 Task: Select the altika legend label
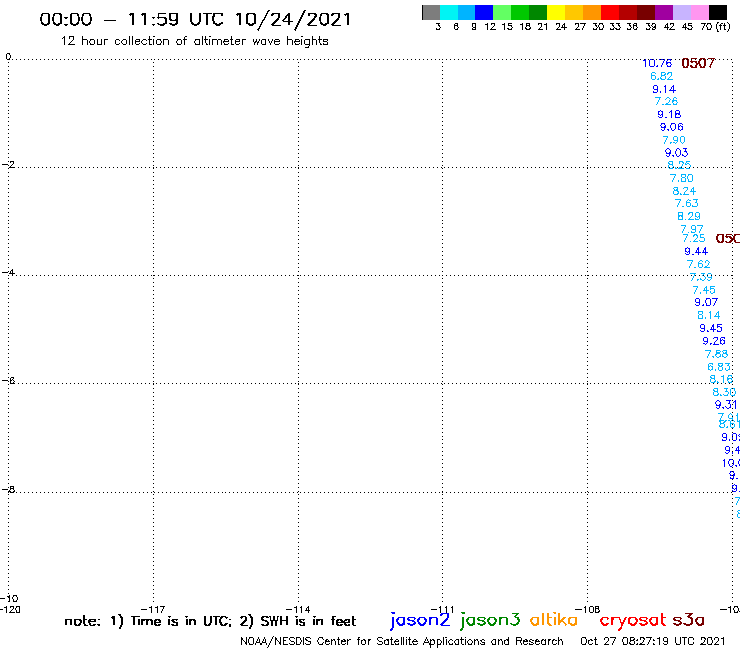(554, 620)
